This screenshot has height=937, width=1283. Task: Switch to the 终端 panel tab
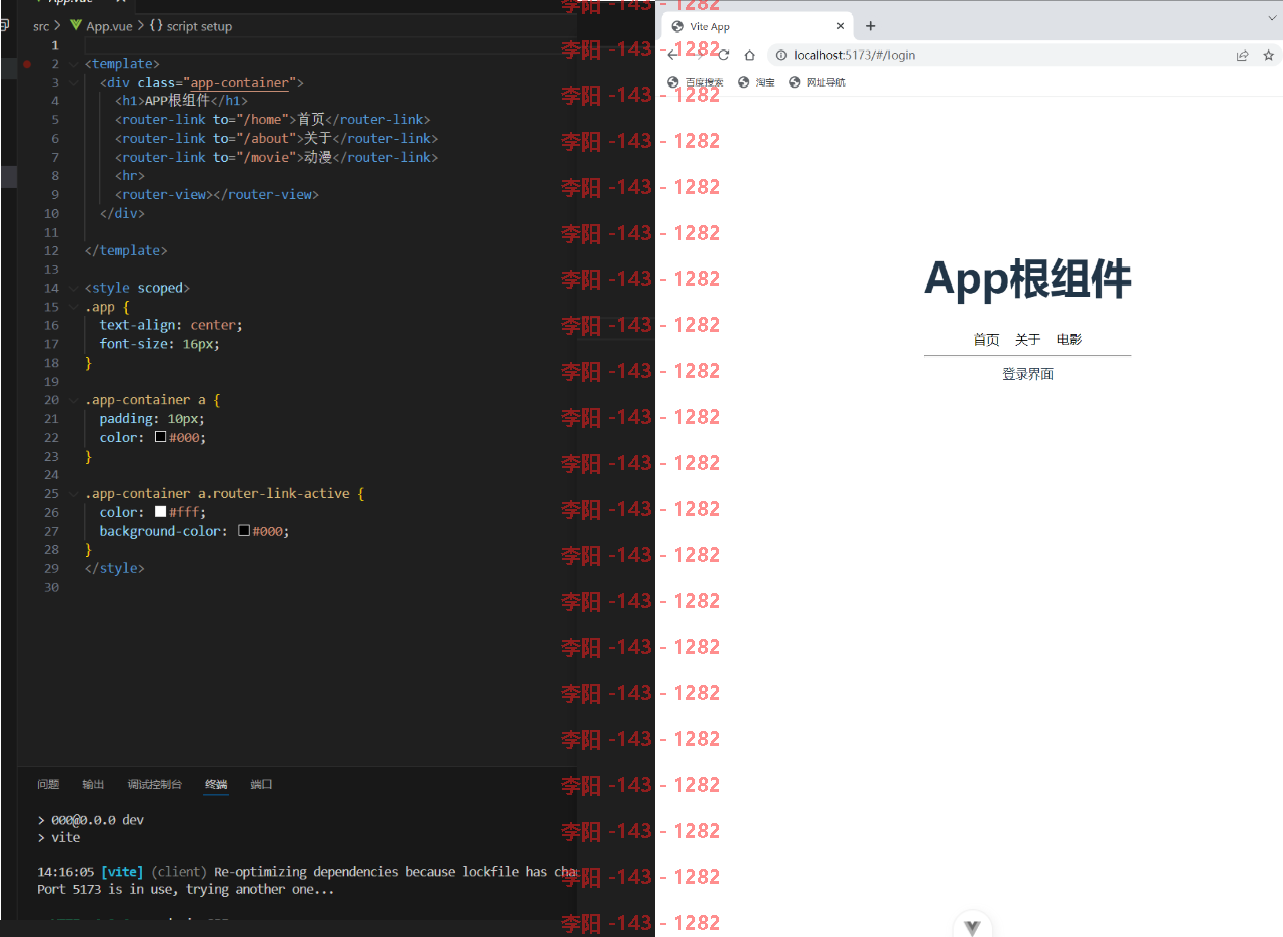(217, 785)
